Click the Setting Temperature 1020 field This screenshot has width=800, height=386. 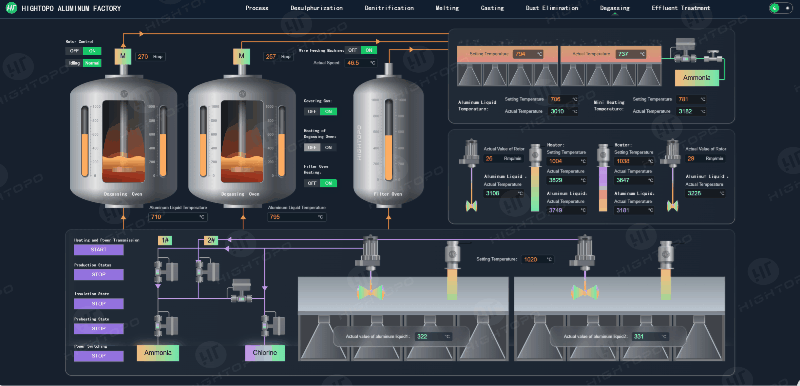pyautogui.click(x=537, y=259)
